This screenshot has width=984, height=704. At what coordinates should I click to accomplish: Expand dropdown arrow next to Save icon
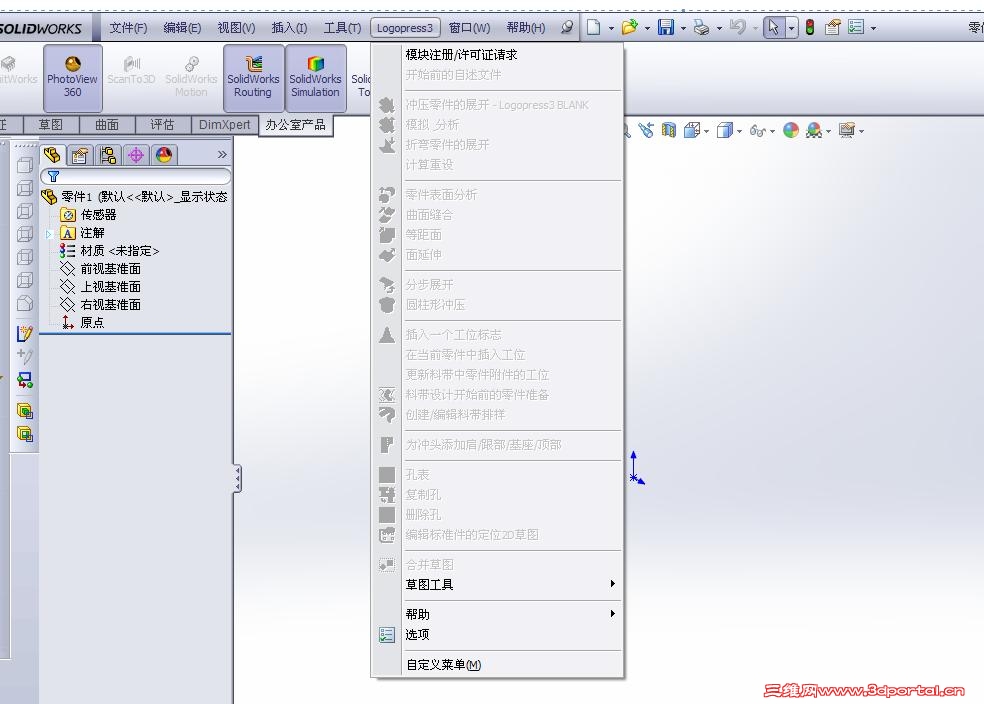pos(683,28)
